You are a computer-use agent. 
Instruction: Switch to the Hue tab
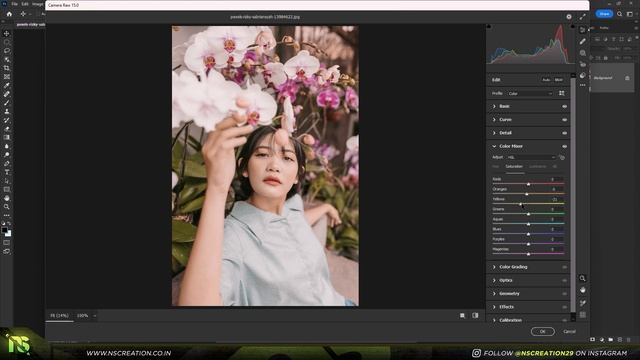click(x=496, y=167)
